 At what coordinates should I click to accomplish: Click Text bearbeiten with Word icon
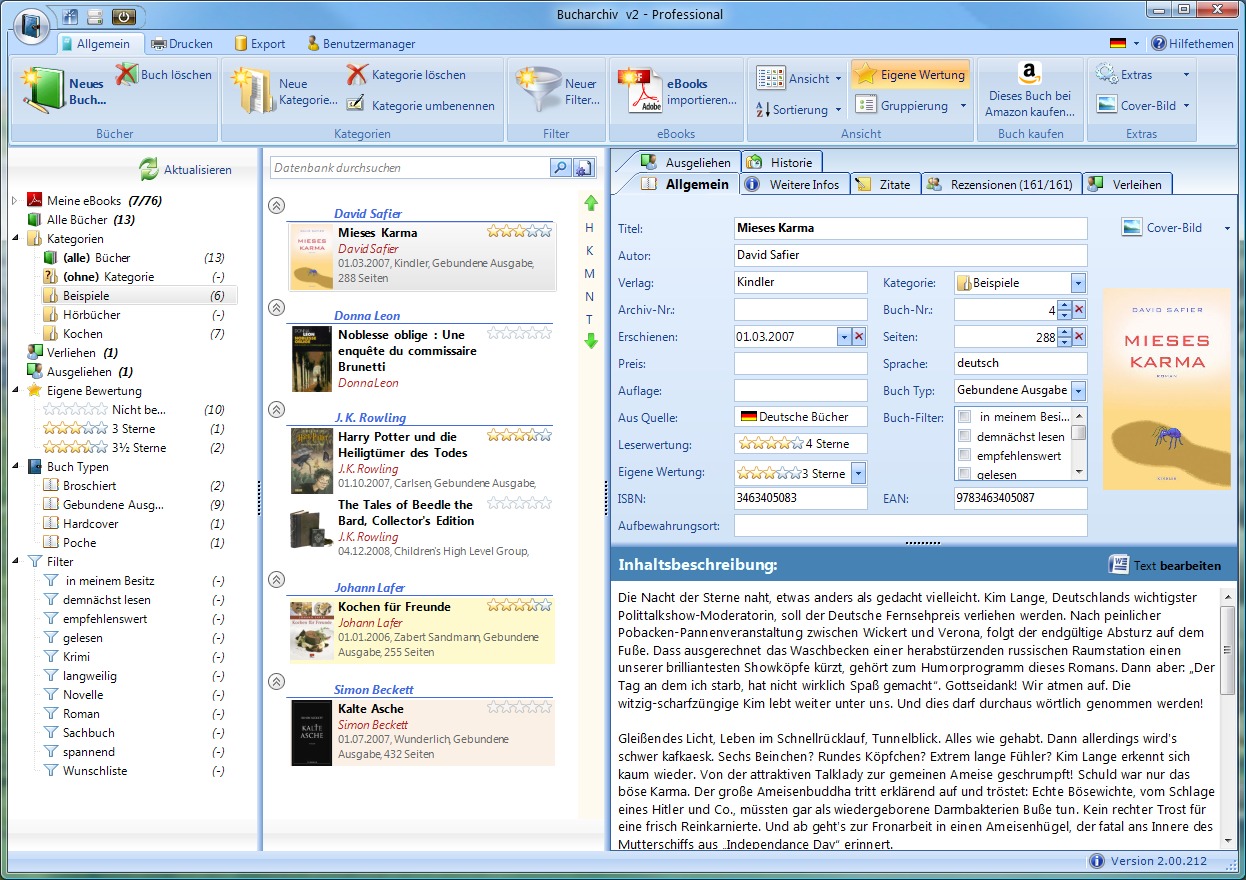pos(1165,565)
